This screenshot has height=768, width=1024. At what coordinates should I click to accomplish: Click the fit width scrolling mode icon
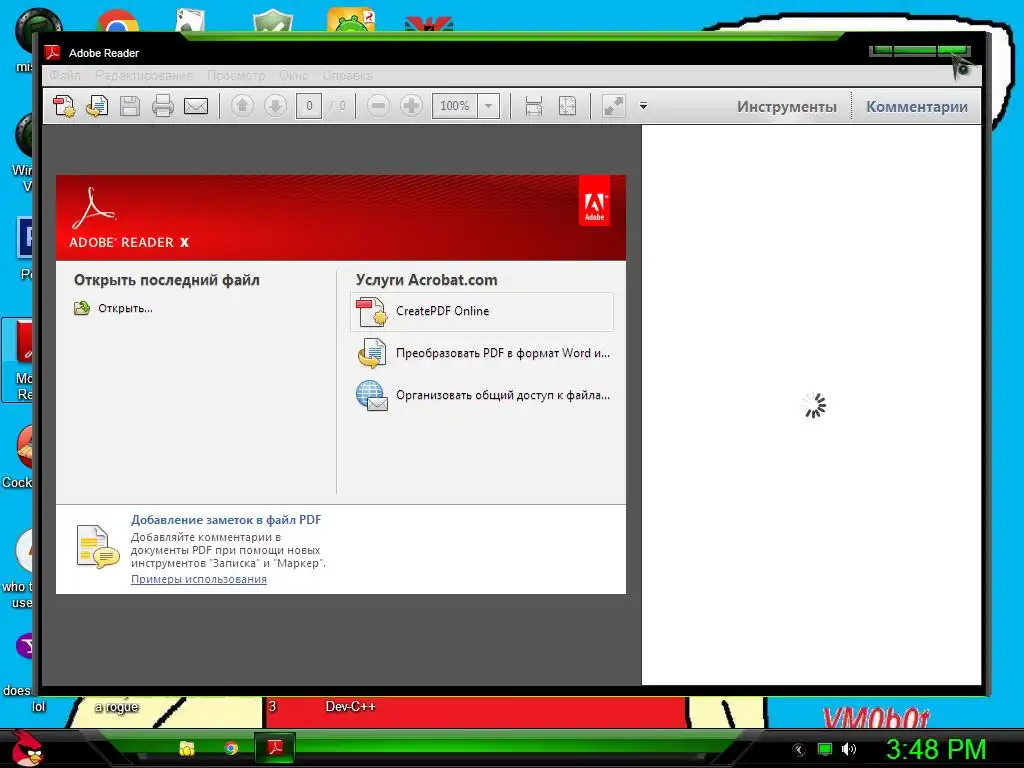click(534, 106)
